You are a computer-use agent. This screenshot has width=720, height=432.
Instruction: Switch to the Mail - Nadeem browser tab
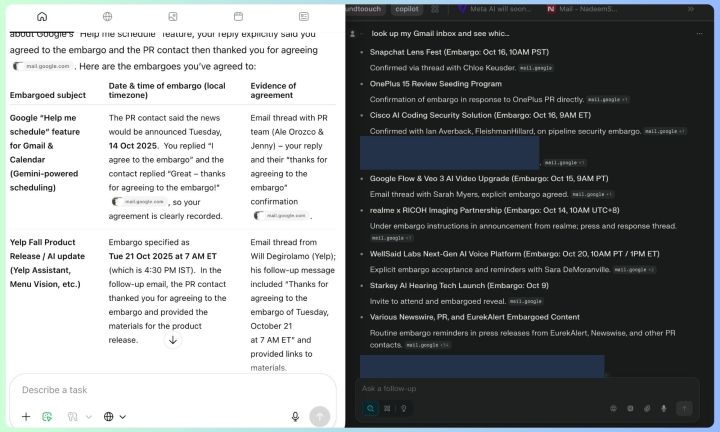click(585, 8)
